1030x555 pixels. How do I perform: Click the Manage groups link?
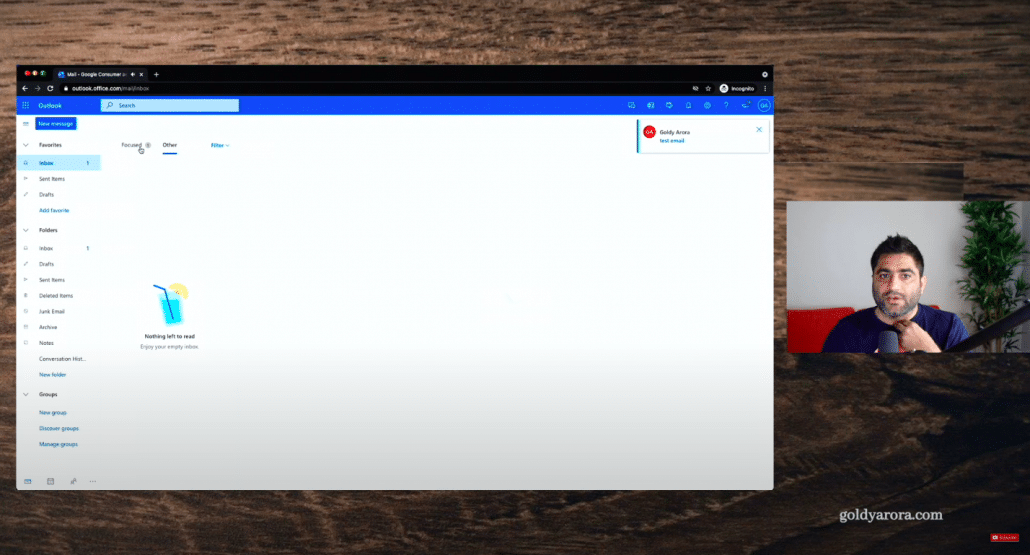click(58, 444)
